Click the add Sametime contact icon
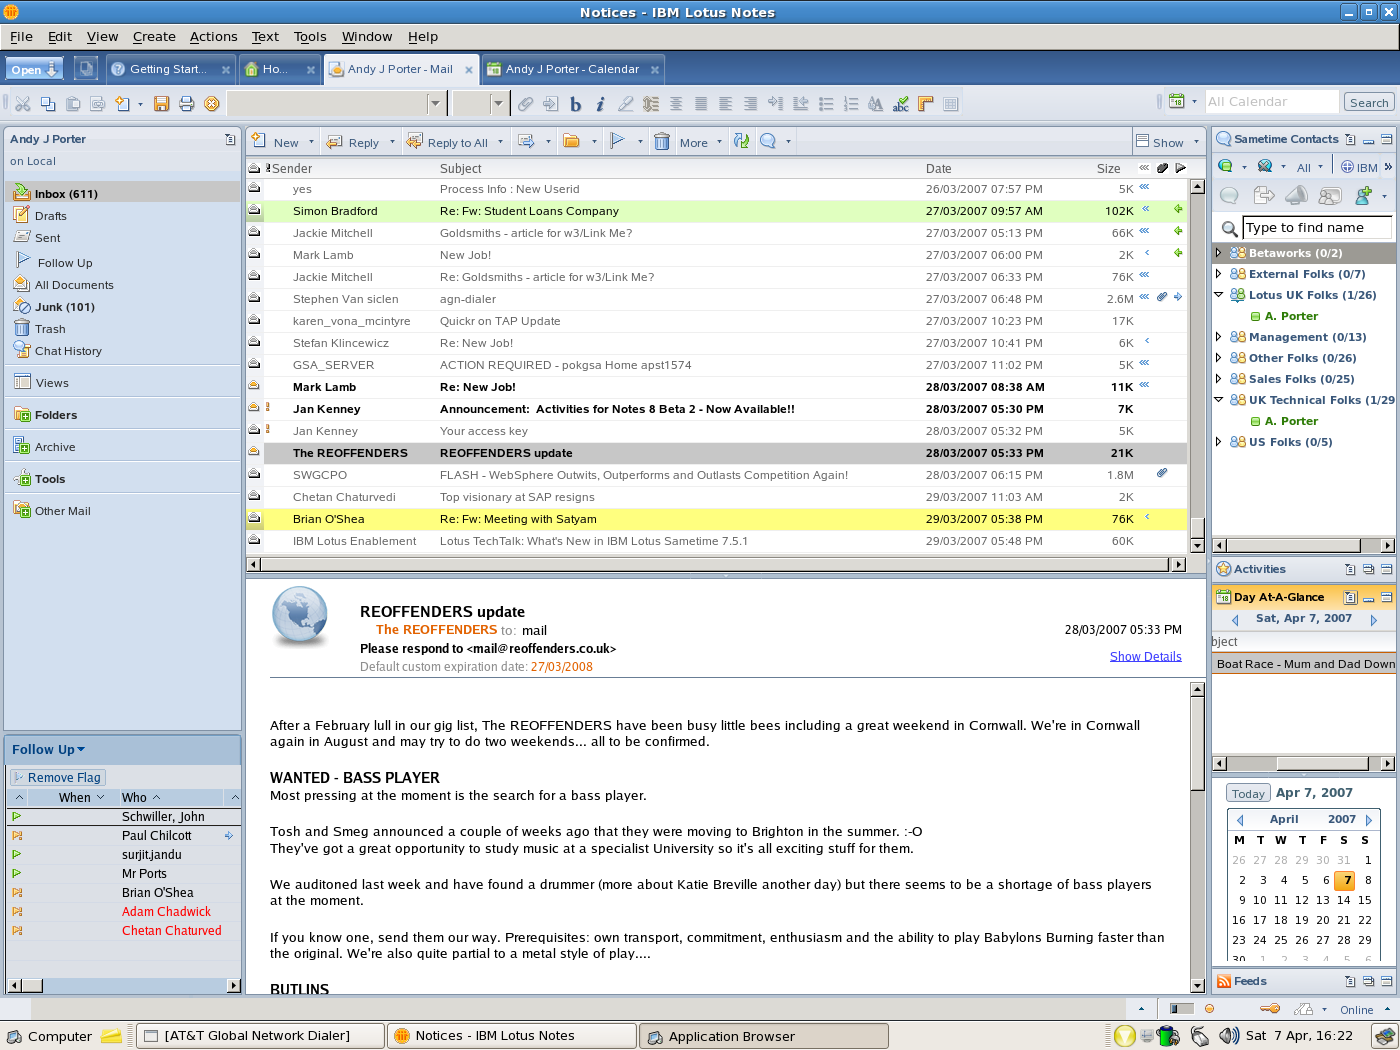This screenshot has width=1400, height=1050. click(1363, 195)
